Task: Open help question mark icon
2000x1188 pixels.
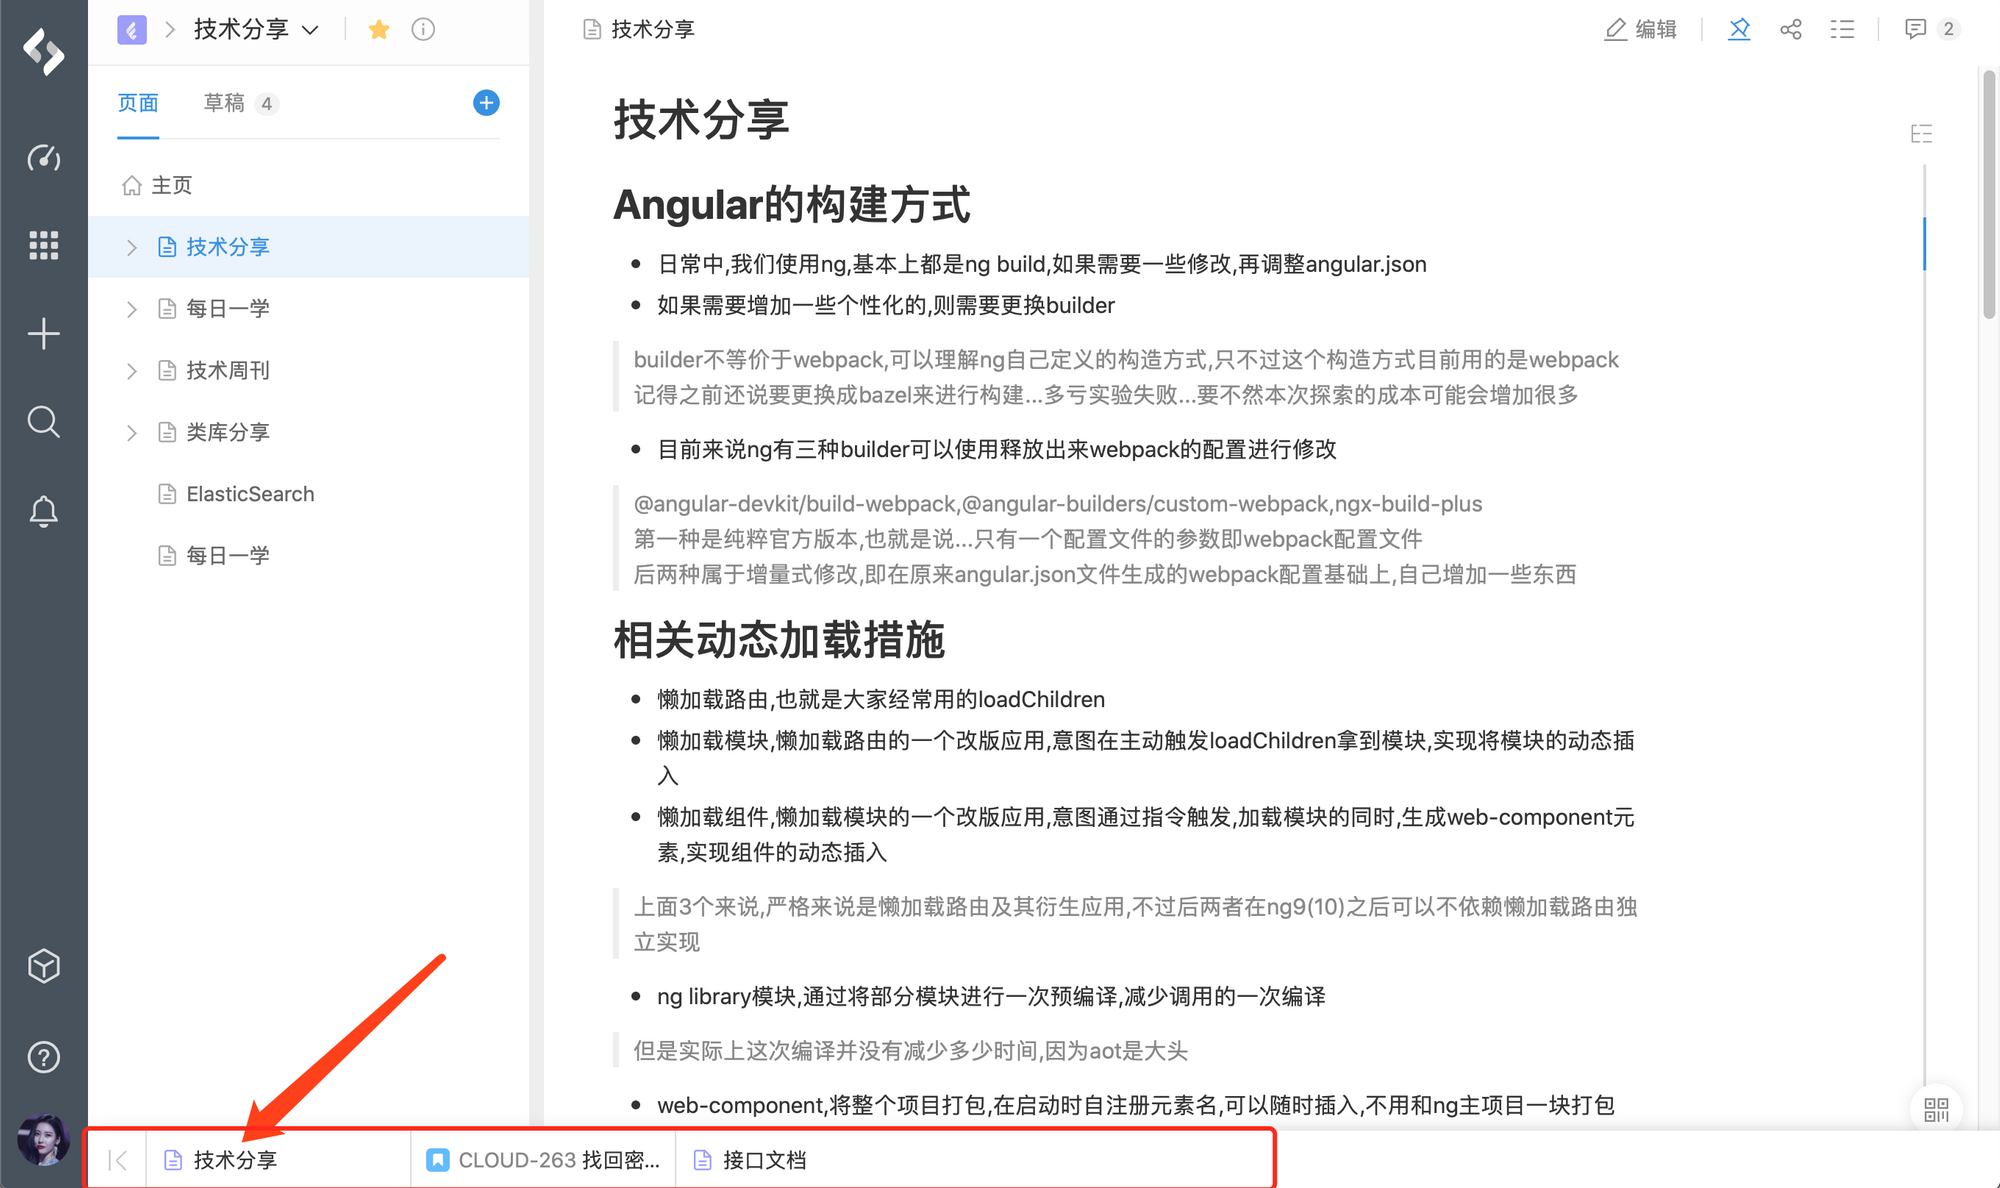Action: (x=44, y=1057)
